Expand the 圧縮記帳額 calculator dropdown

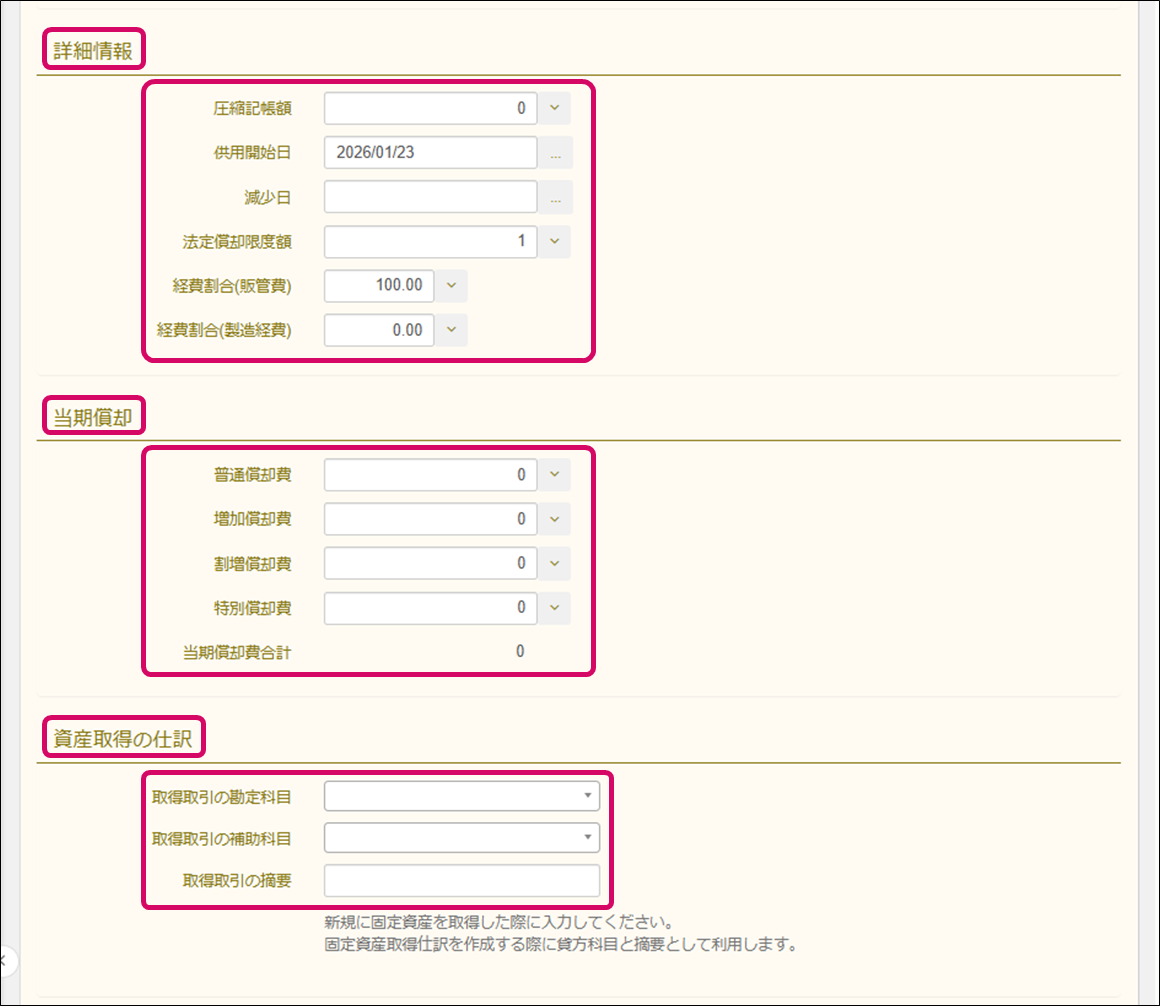tap(555, 108)
